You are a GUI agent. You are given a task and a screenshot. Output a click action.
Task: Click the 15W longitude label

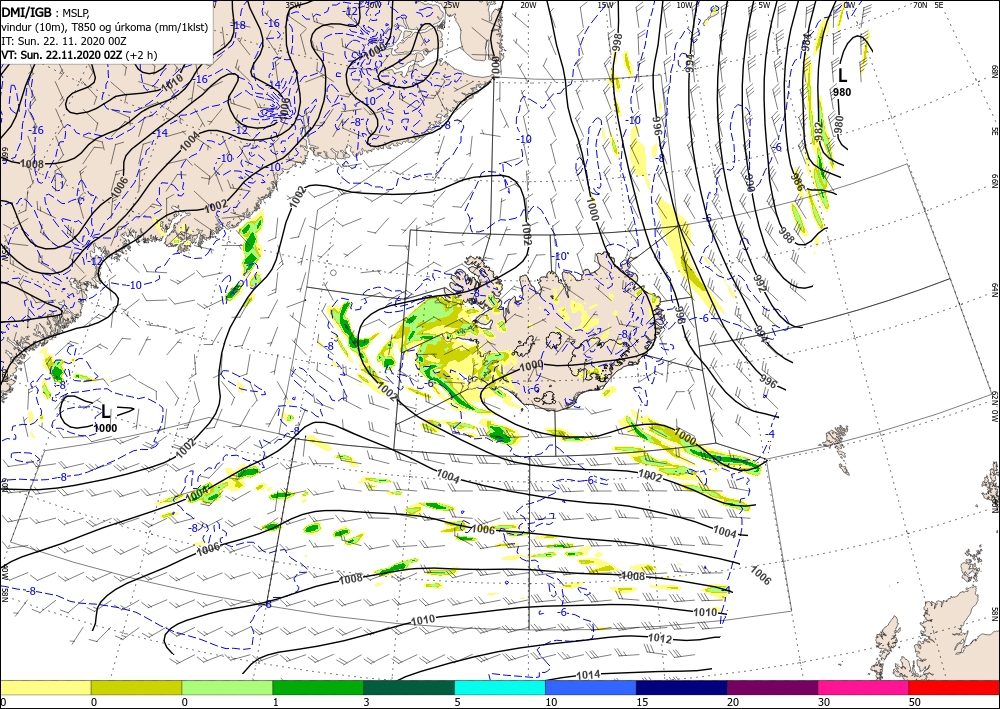pyautogui.click(x=606, y=5)
